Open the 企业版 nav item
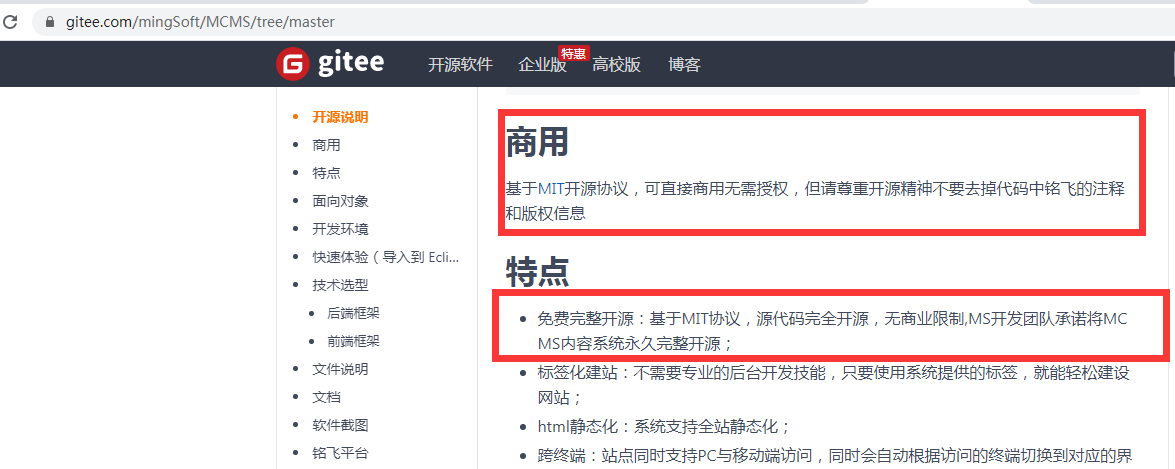Viewport: 1175px width, 469px height. (x=542, y=65)
